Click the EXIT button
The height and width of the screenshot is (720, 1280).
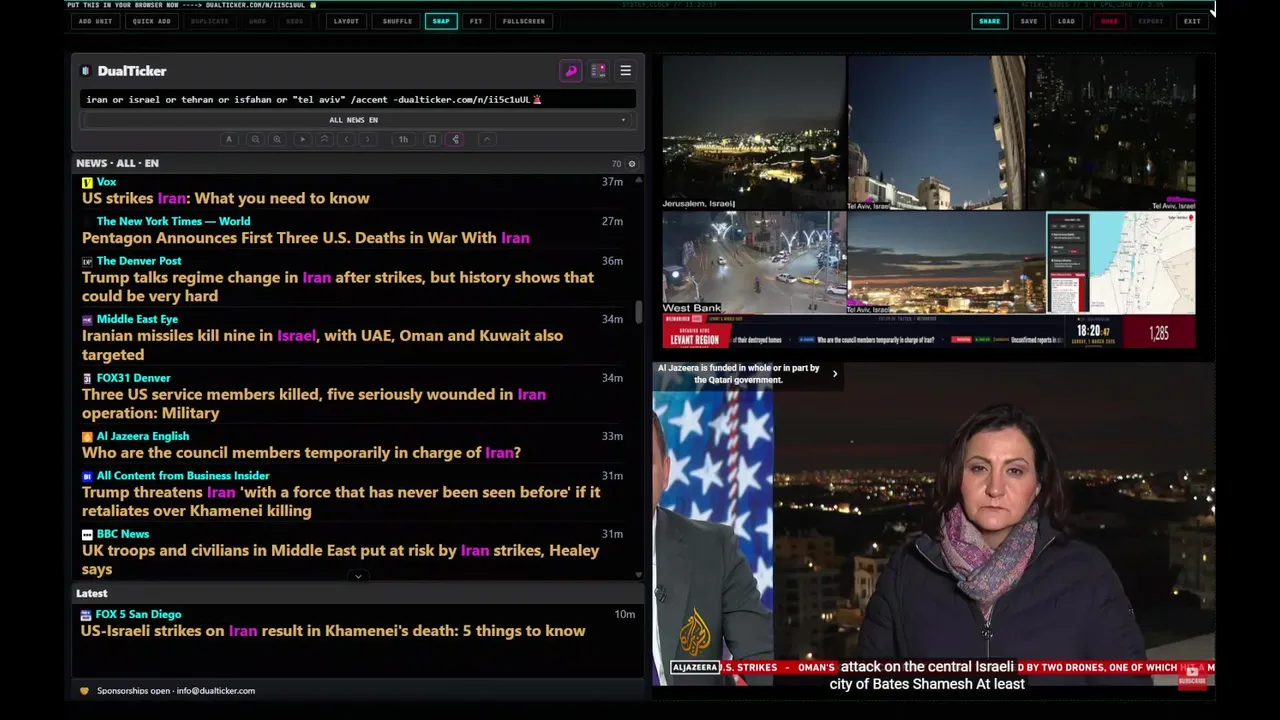coord(1192,21)
